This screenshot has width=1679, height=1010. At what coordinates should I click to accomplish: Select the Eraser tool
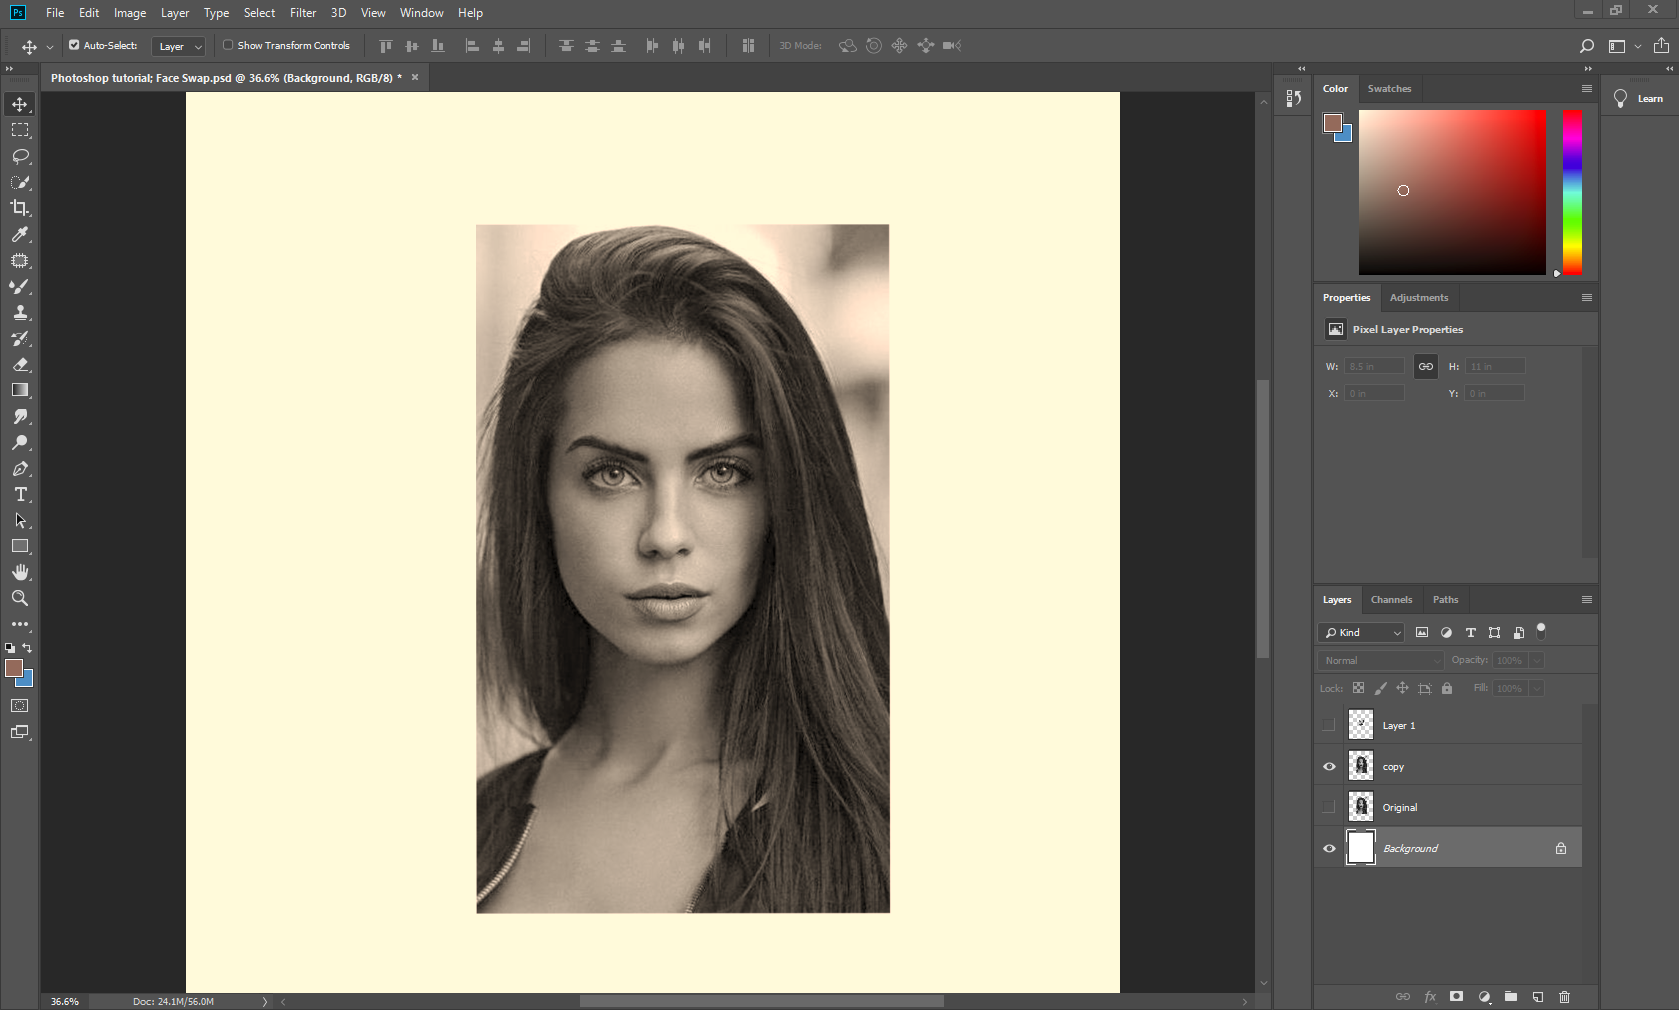20,364
